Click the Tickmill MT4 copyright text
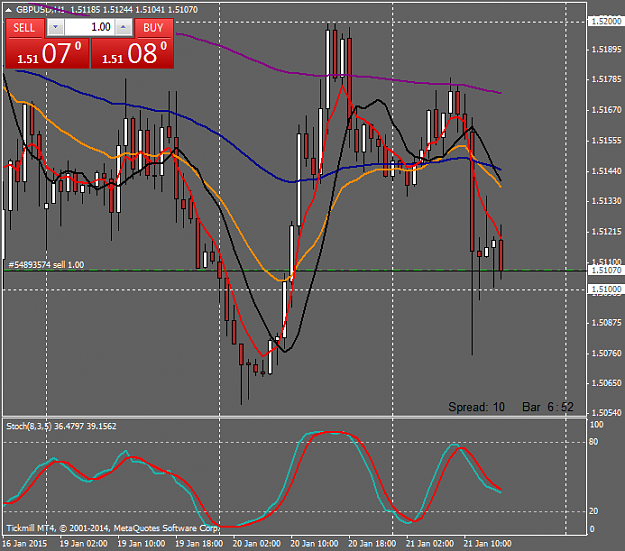 [113, 528]
